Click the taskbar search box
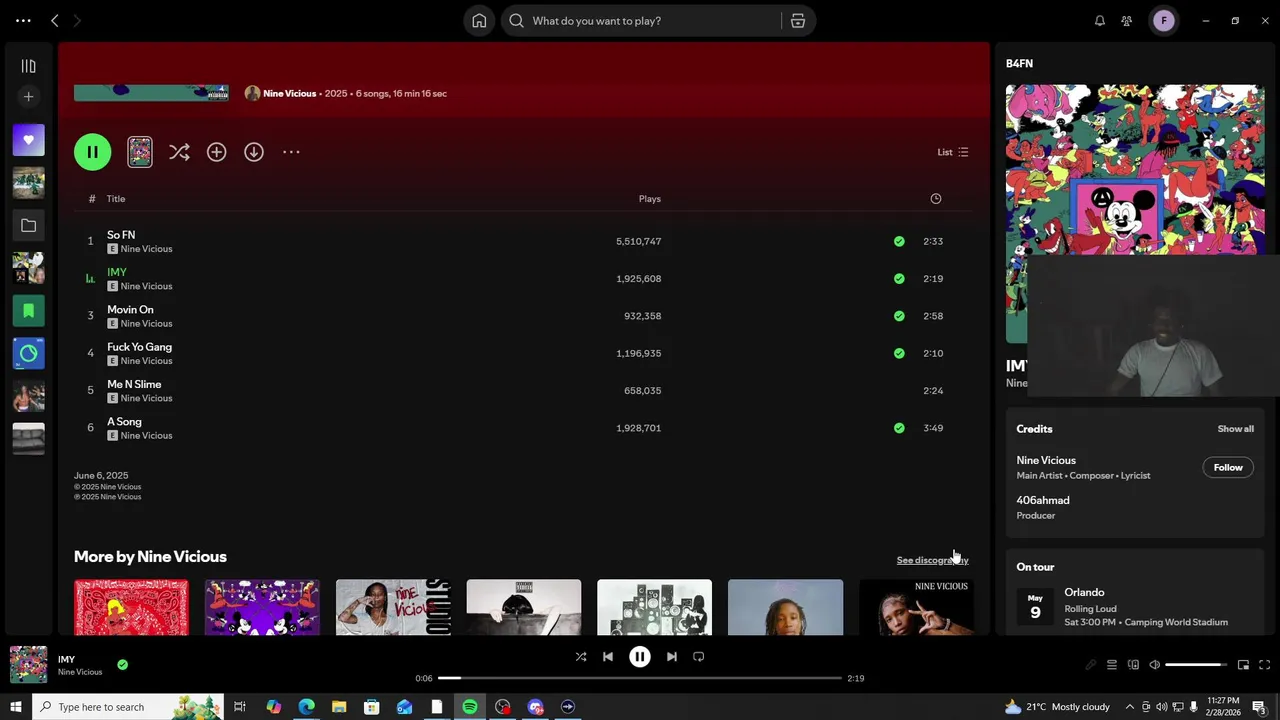Screen dimensions: 1280x720 128,707
